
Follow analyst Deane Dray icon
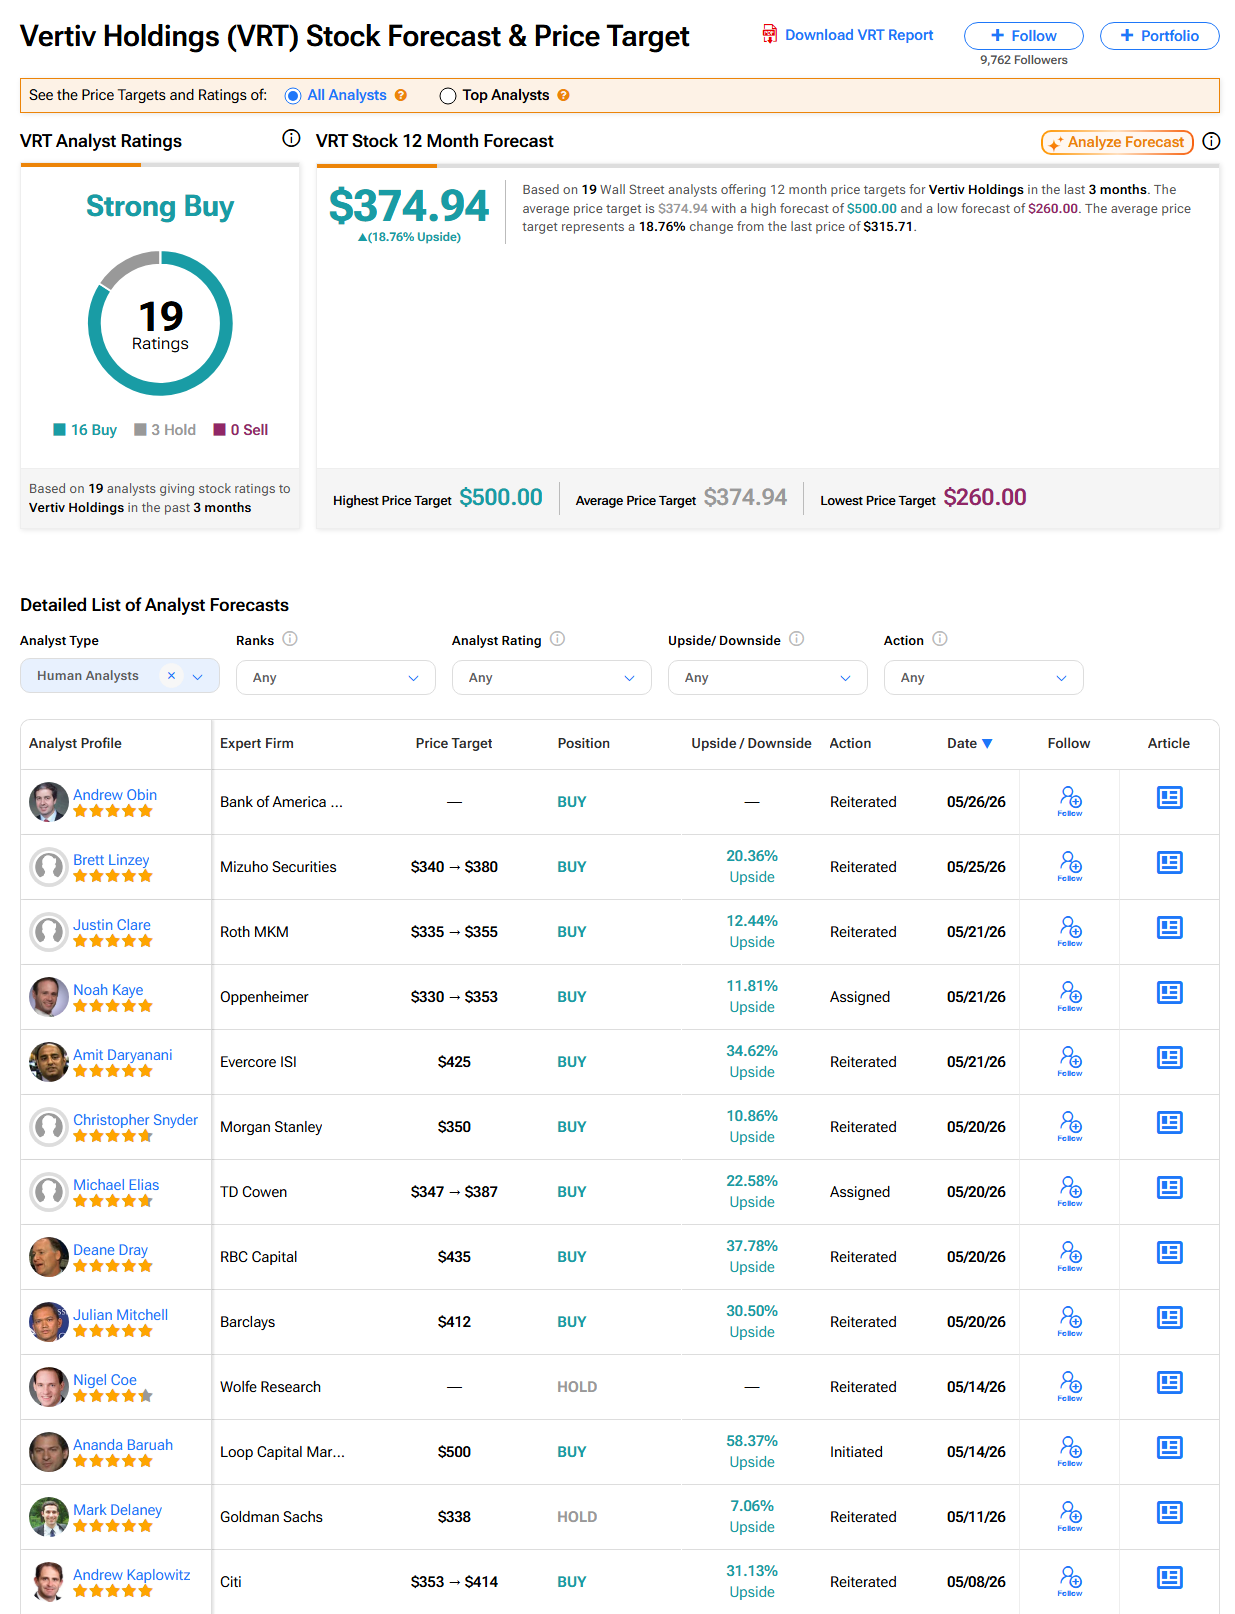click(1070, 1255)
